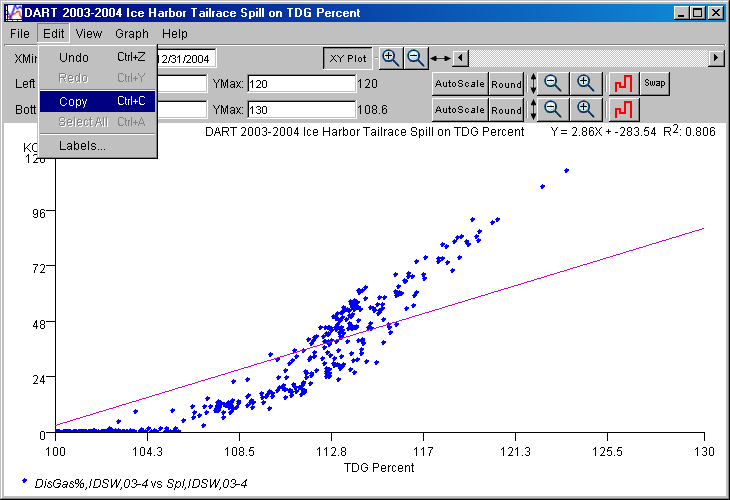This screenshot has height=500, width=730.
Task: Click the red step-line icon in bottom axis row
Action: [x=623, y=109]
